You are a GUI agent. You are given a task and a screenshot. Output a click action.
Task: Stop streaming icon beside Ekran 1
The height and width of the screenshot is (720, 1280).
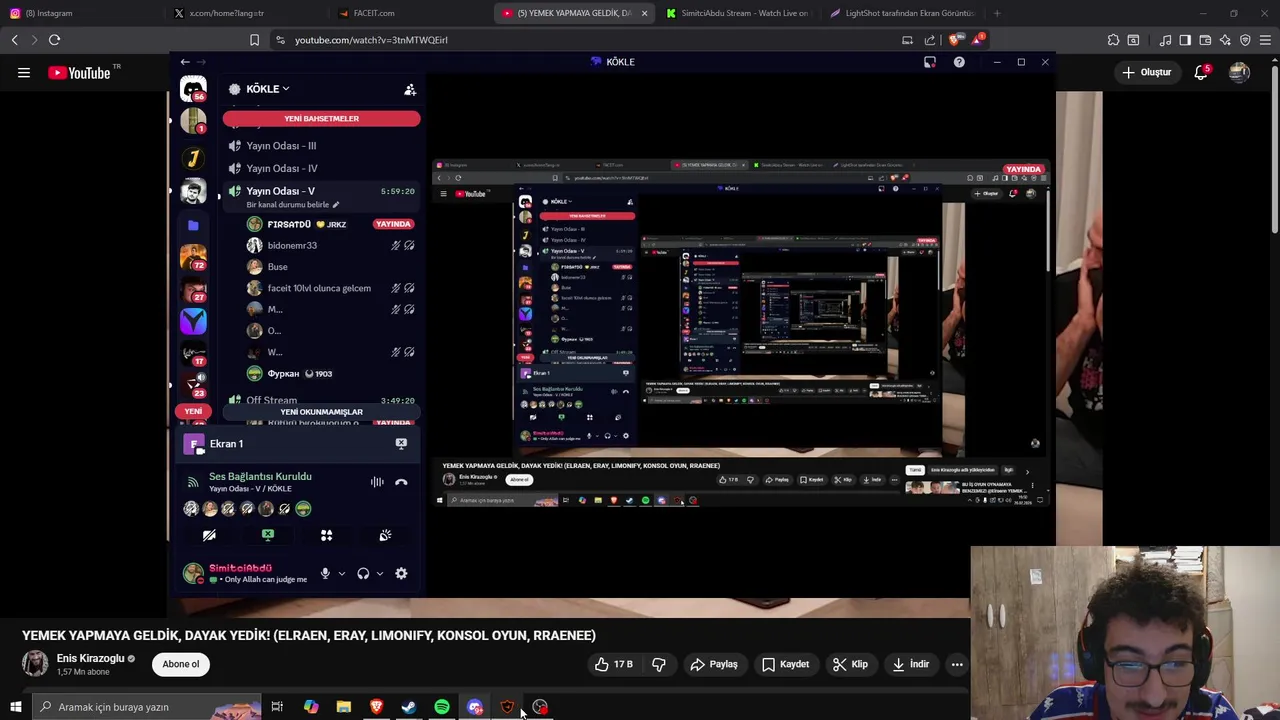click(401, 443)
